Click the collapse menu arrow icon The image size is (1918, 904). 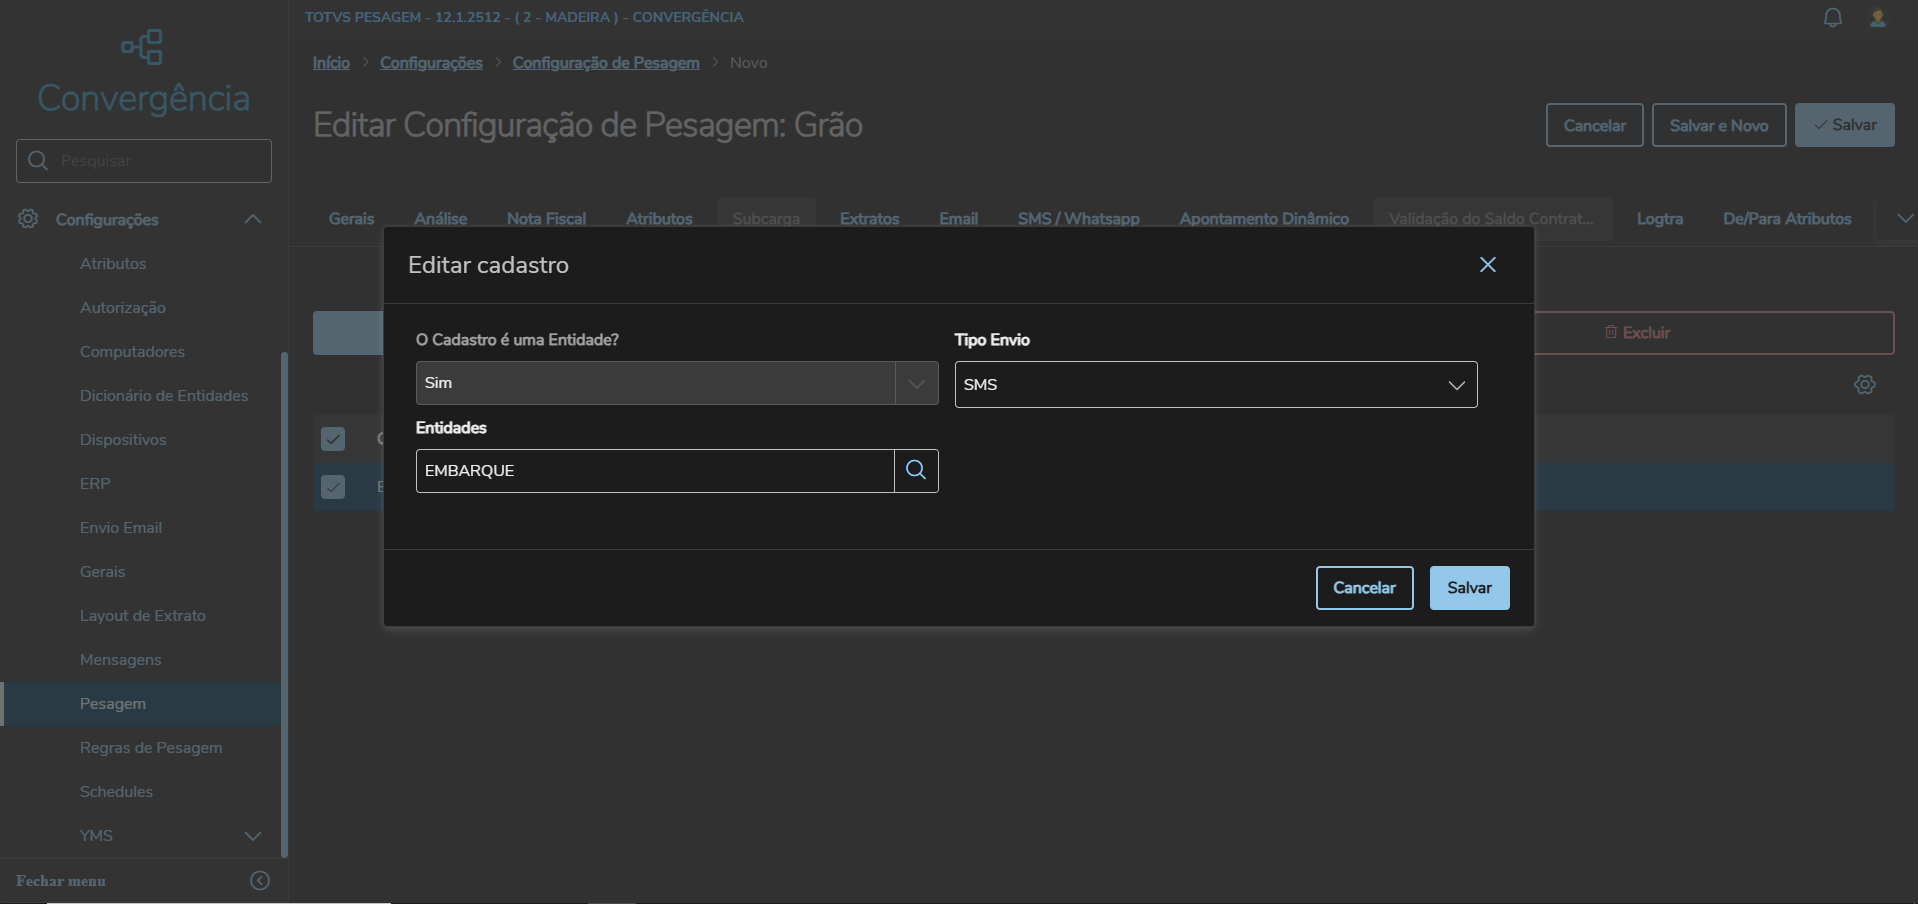pyautogui.click(x=259, y=880)
